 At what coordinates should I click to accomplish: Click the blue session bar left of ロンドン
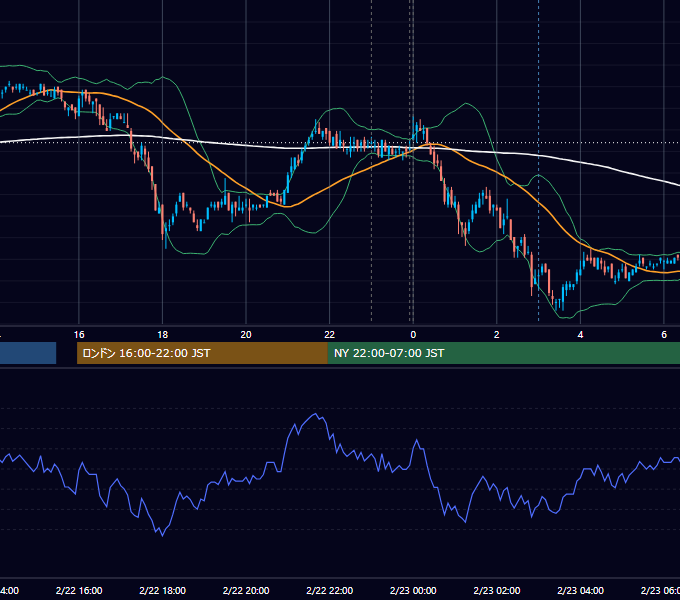(x=28, y=353)
